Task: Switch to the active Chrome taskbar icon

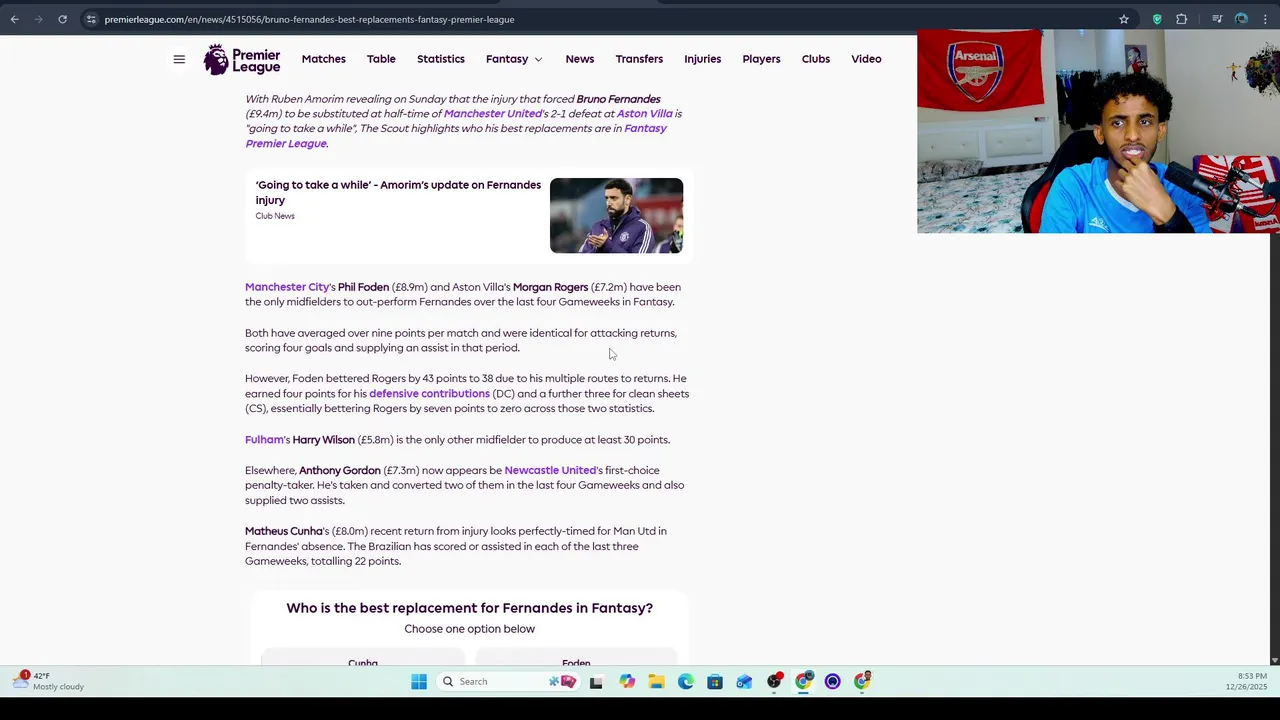Action: point(803,682)
